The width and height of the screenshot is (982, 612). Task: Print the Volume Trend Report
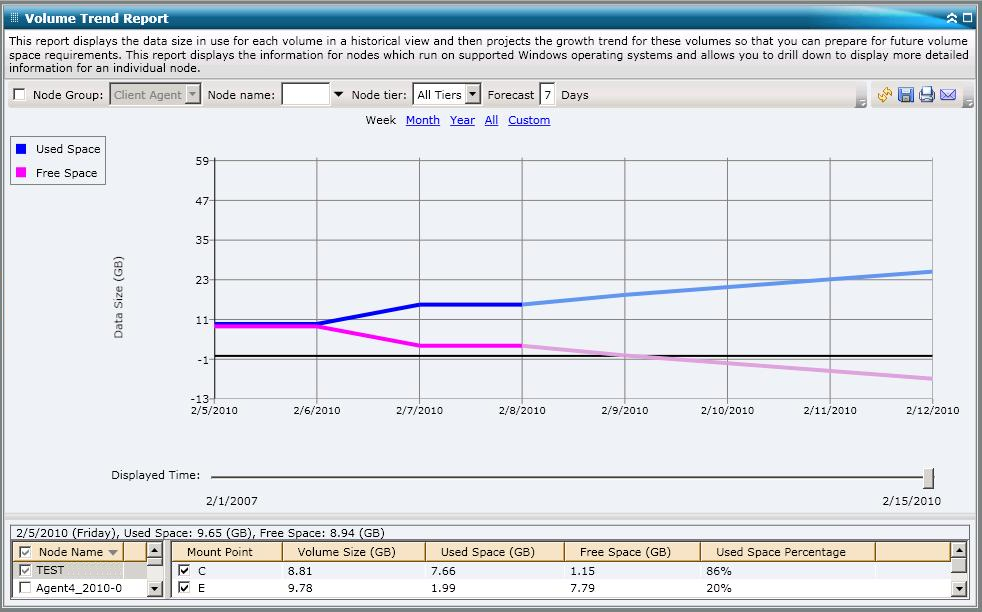coord(927,95)
